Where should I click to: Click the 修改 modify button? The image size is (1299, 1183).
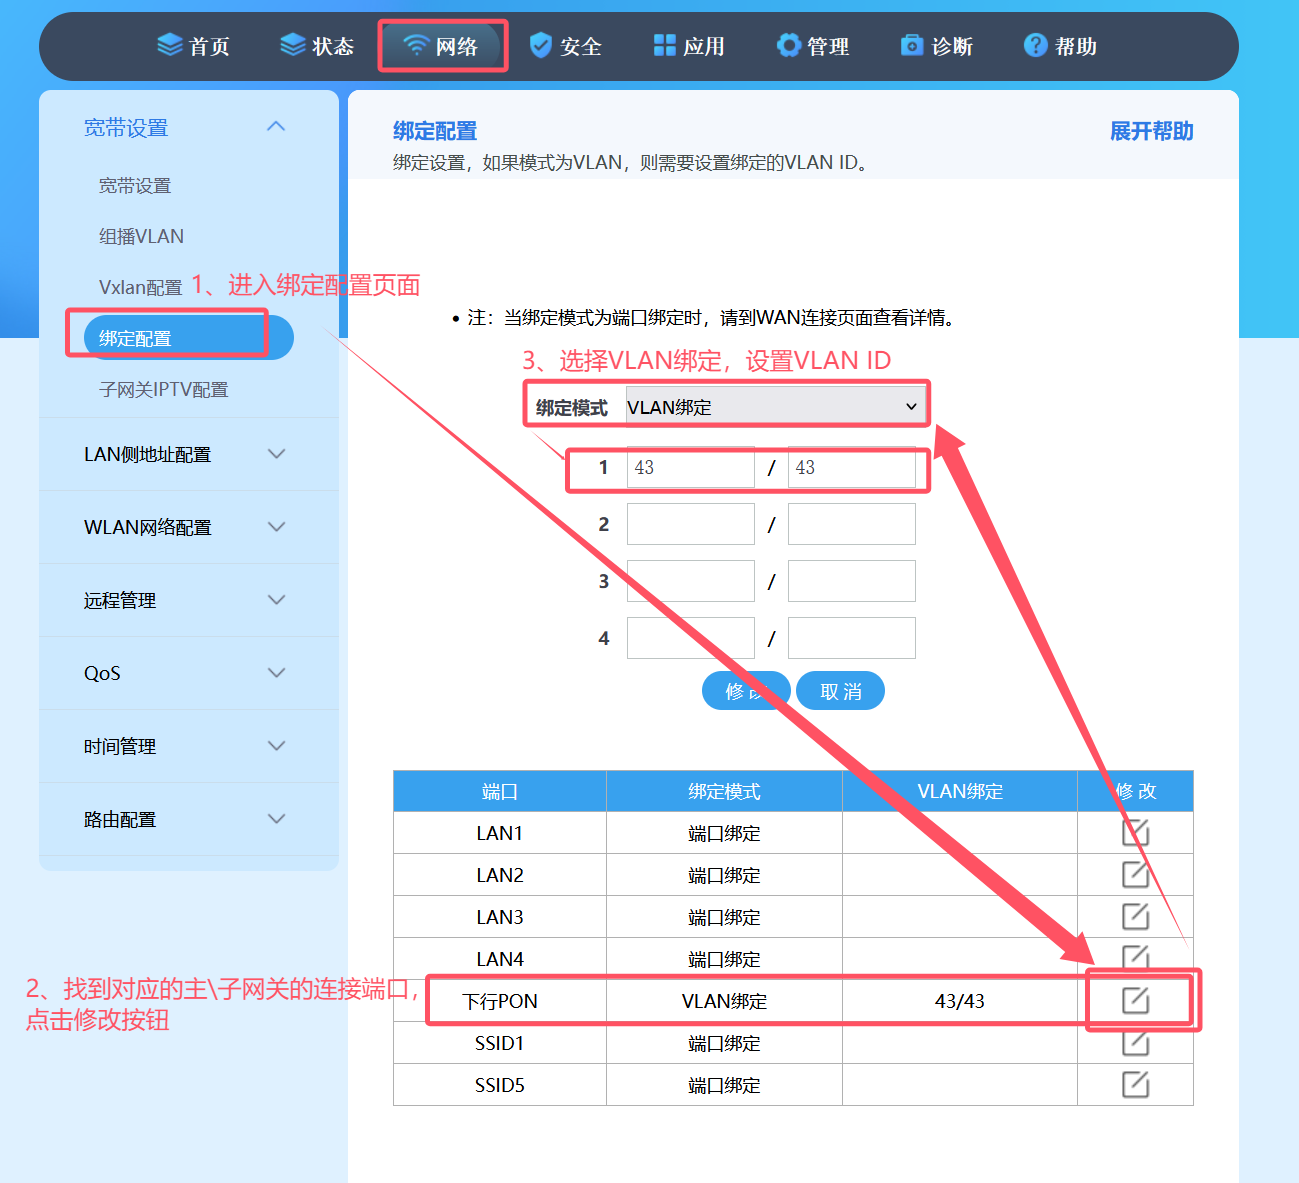(x=746, y=691)
